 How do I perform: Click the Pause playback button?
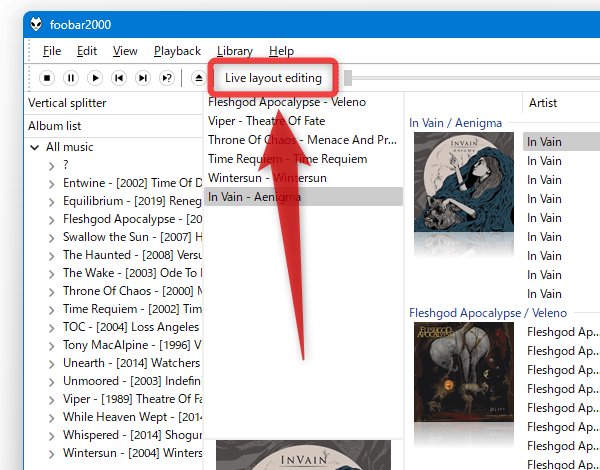(71, 78)
